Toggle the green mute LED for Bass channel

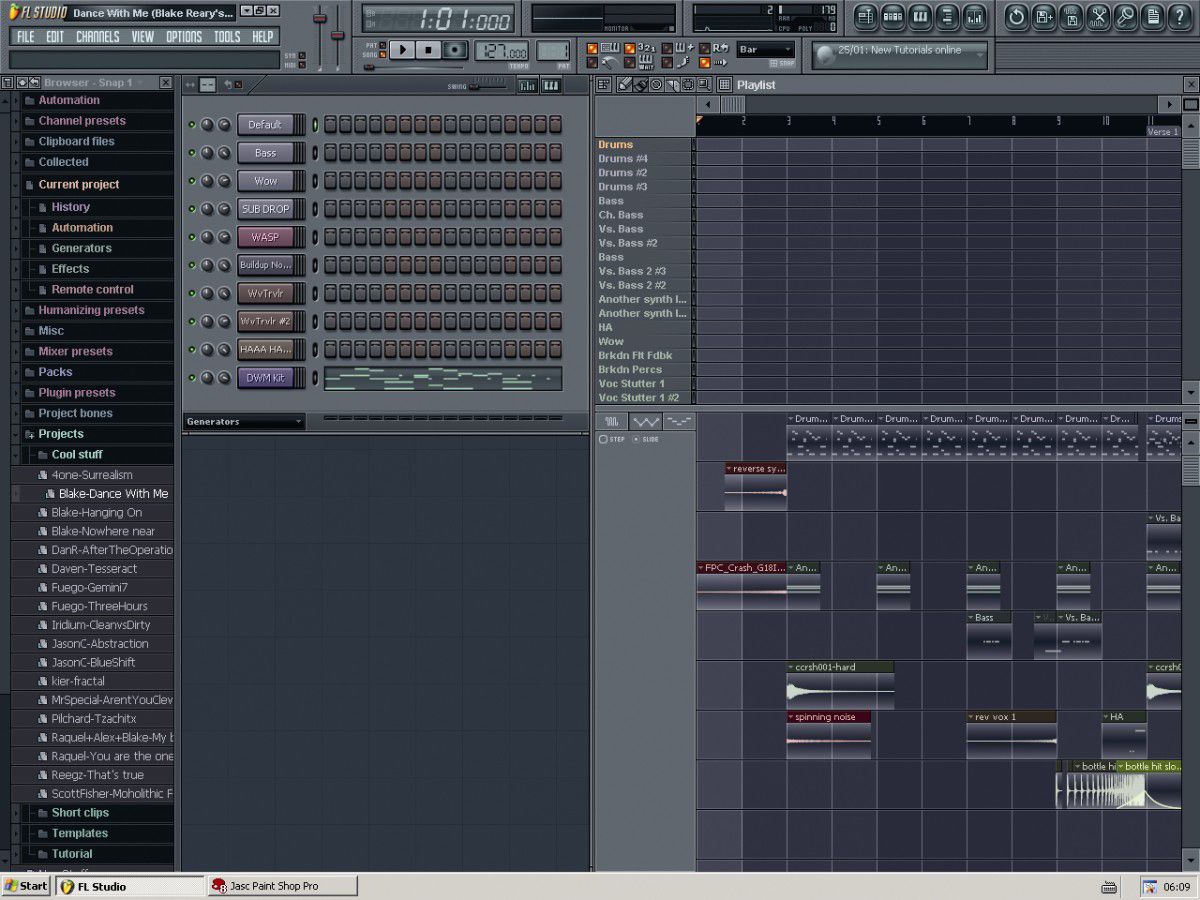click(192, 153)
